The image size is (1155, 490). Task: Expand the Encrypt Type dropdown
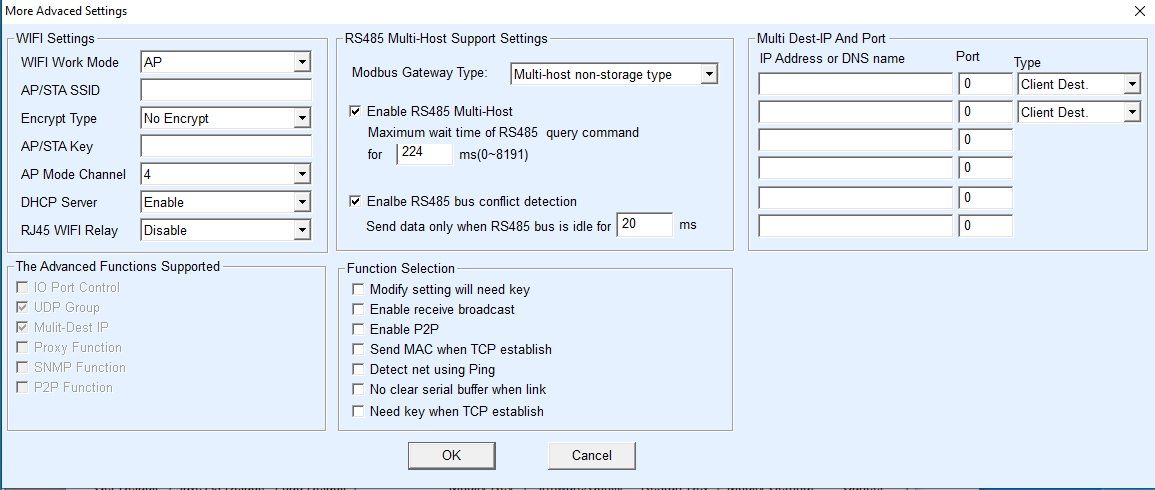225,118
